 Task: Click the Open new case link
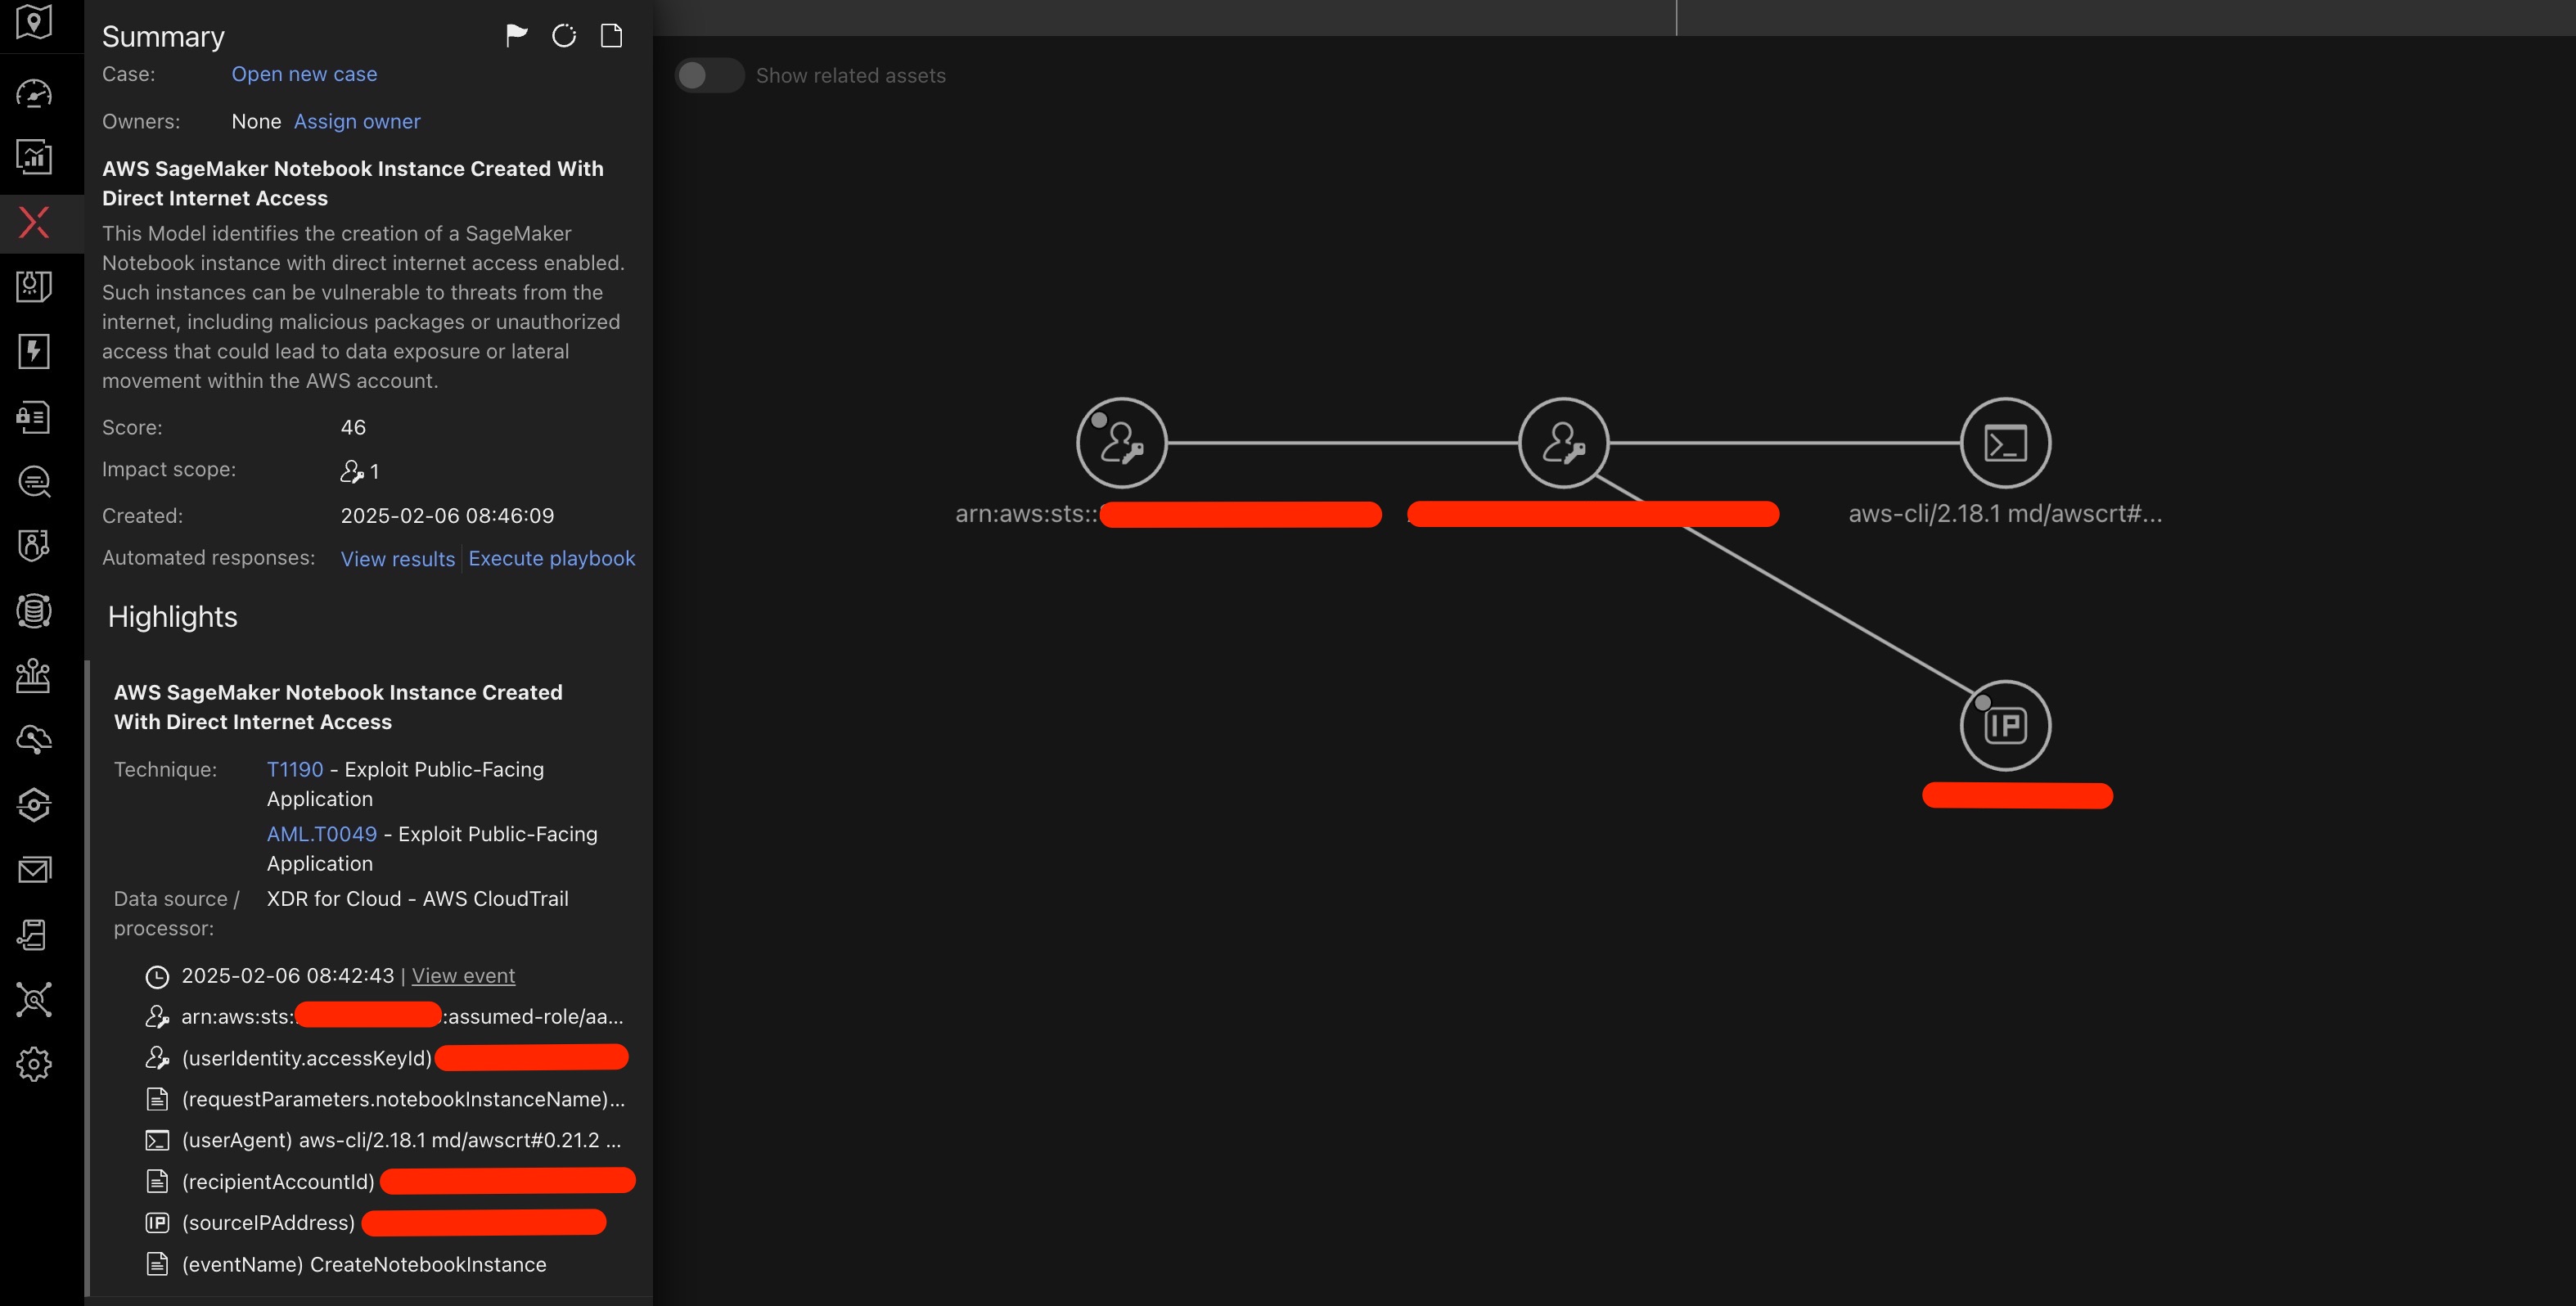(304, 74)
